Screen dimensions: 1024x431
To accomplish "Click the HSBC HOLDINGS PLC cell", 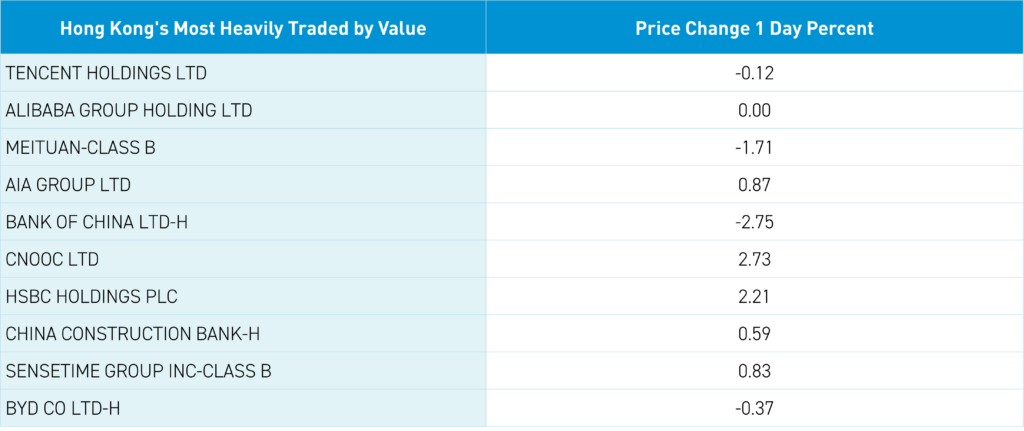I will [92, 296].
